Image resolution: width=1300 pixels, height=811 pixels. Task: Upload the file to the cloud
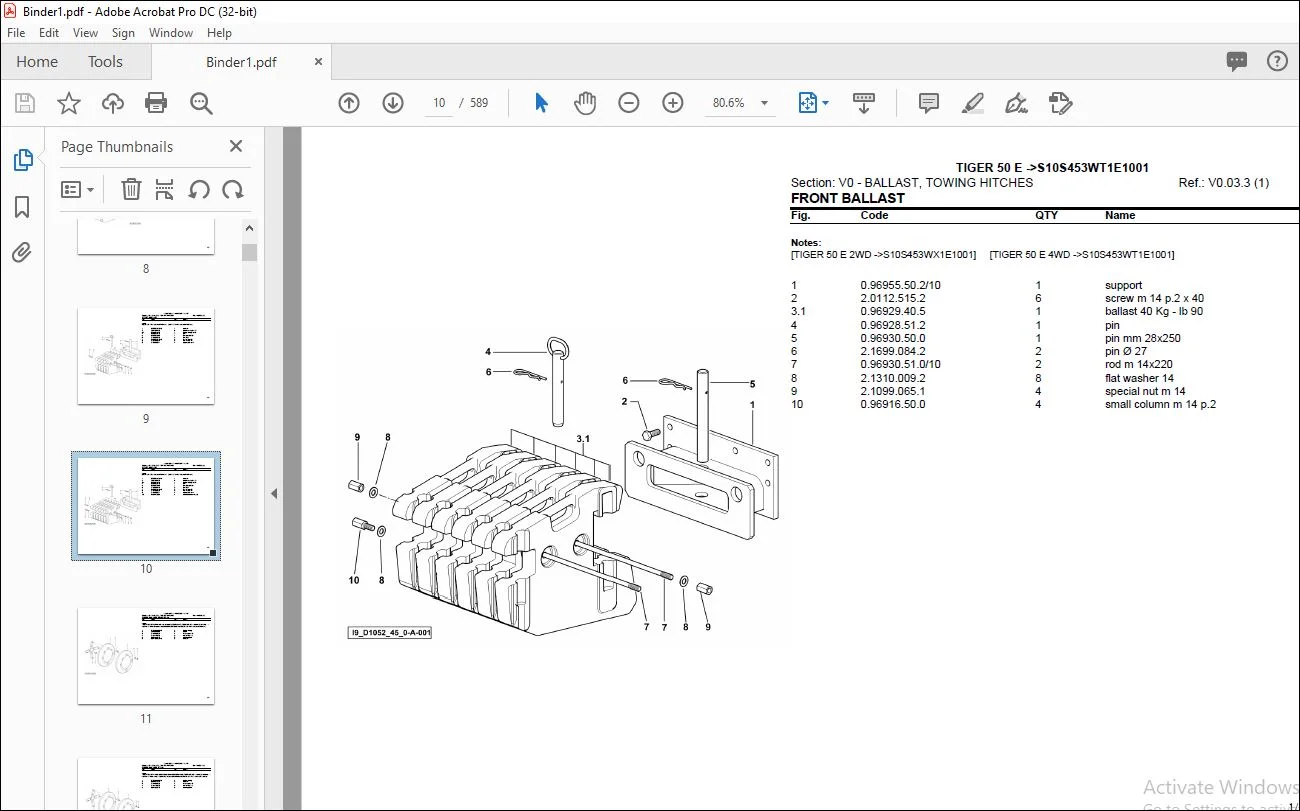[113, 103]
